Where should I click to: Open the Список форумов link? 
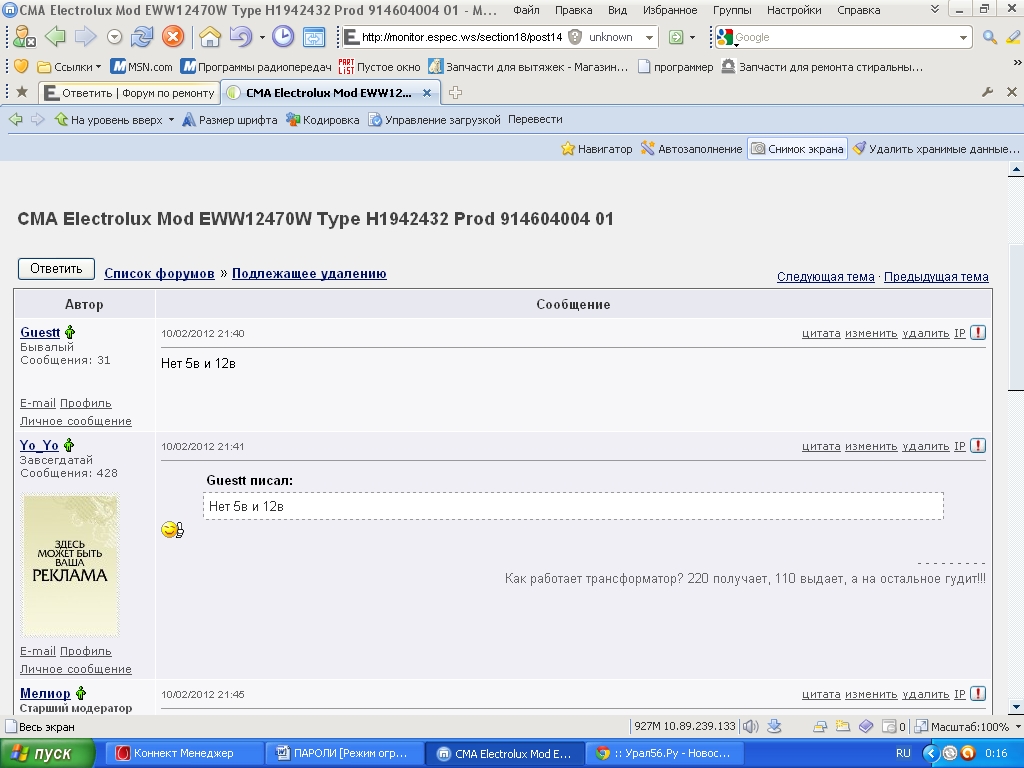pos(159,273)
